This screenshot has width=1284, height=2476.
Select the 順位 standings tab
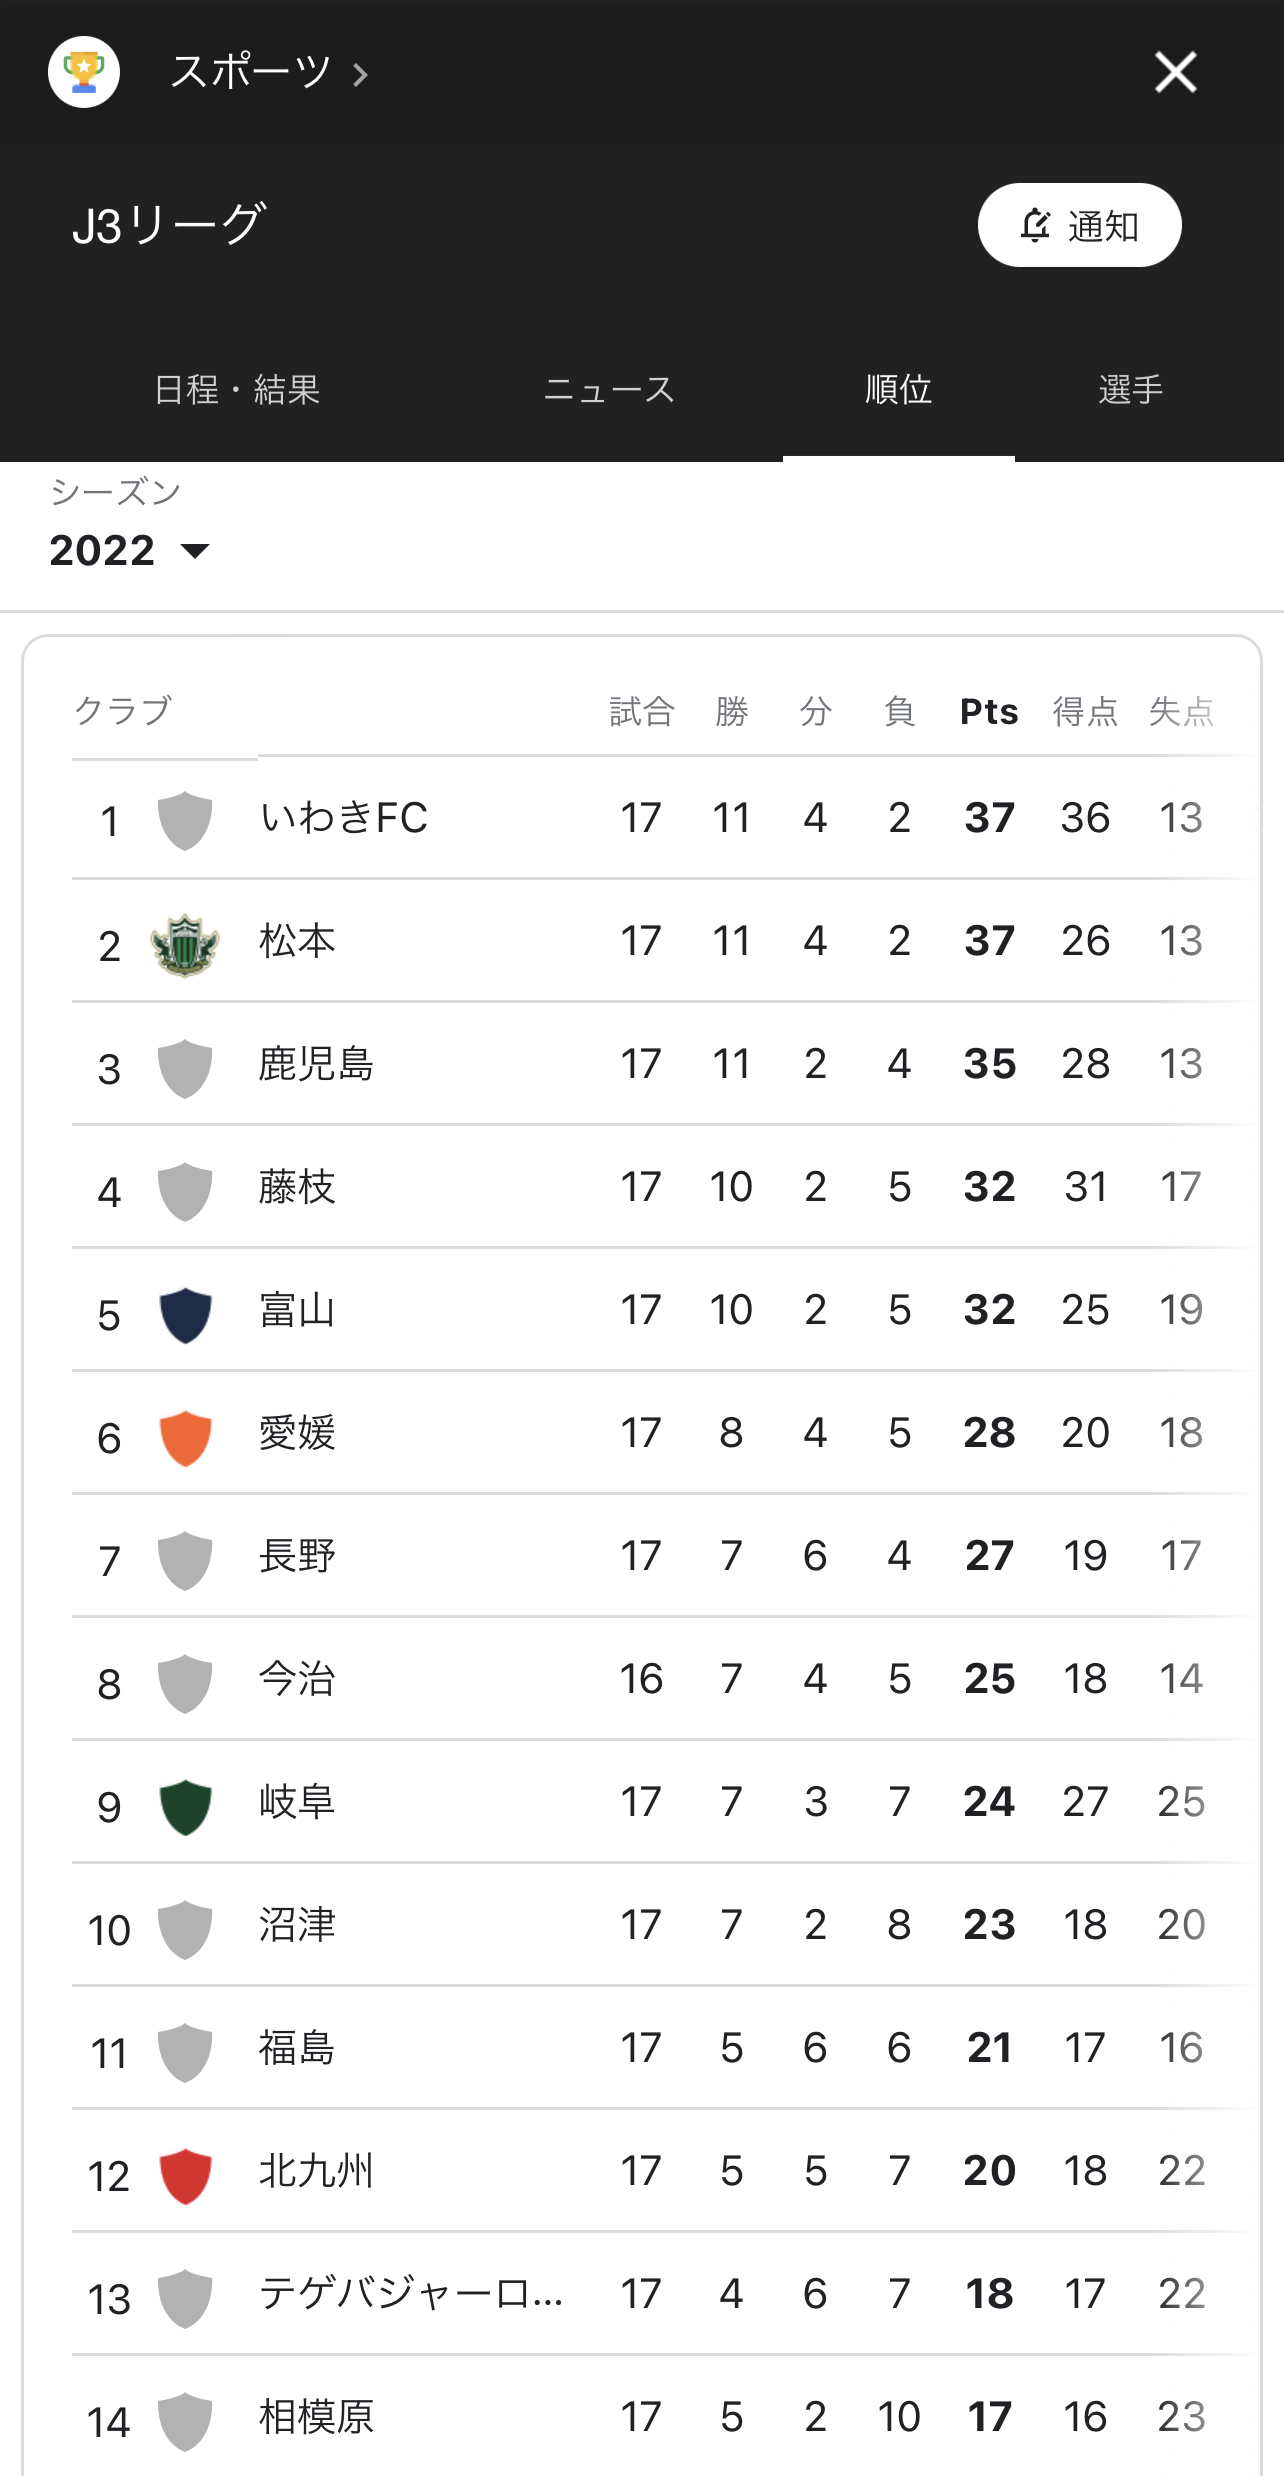[x=899, y=389]
